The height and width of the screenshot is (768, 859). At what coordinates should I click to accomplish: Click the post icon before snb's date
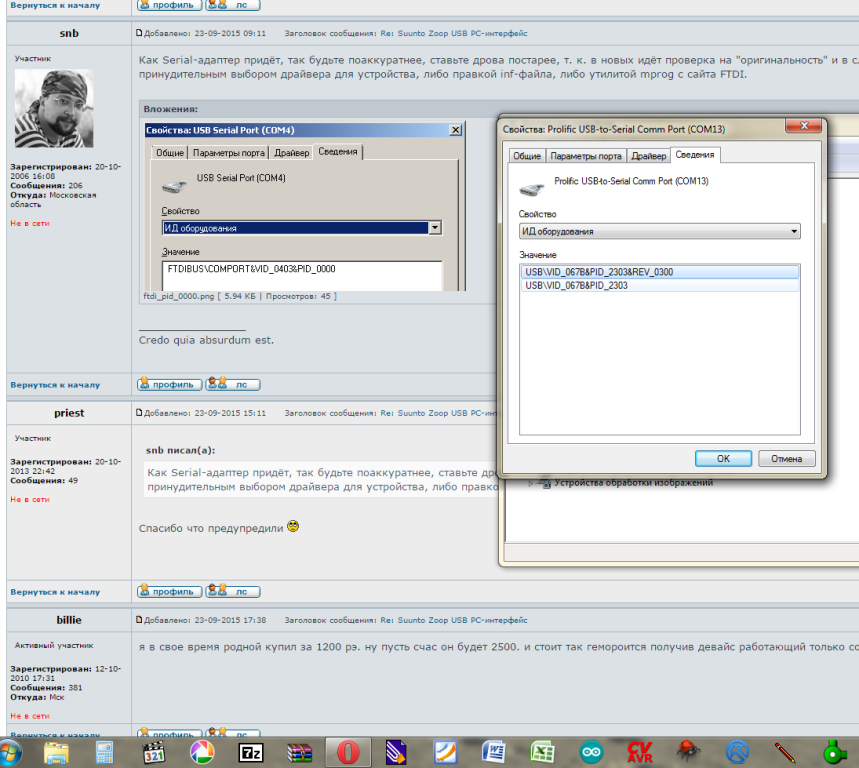(139, 33)
